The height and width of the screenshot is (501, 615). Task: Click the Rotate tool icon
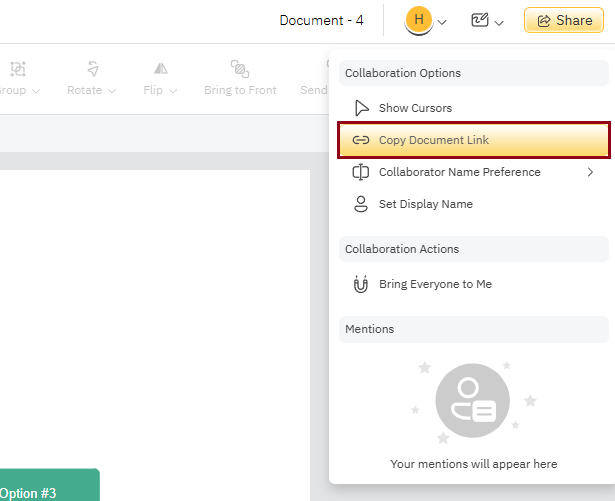click(93, 69)
